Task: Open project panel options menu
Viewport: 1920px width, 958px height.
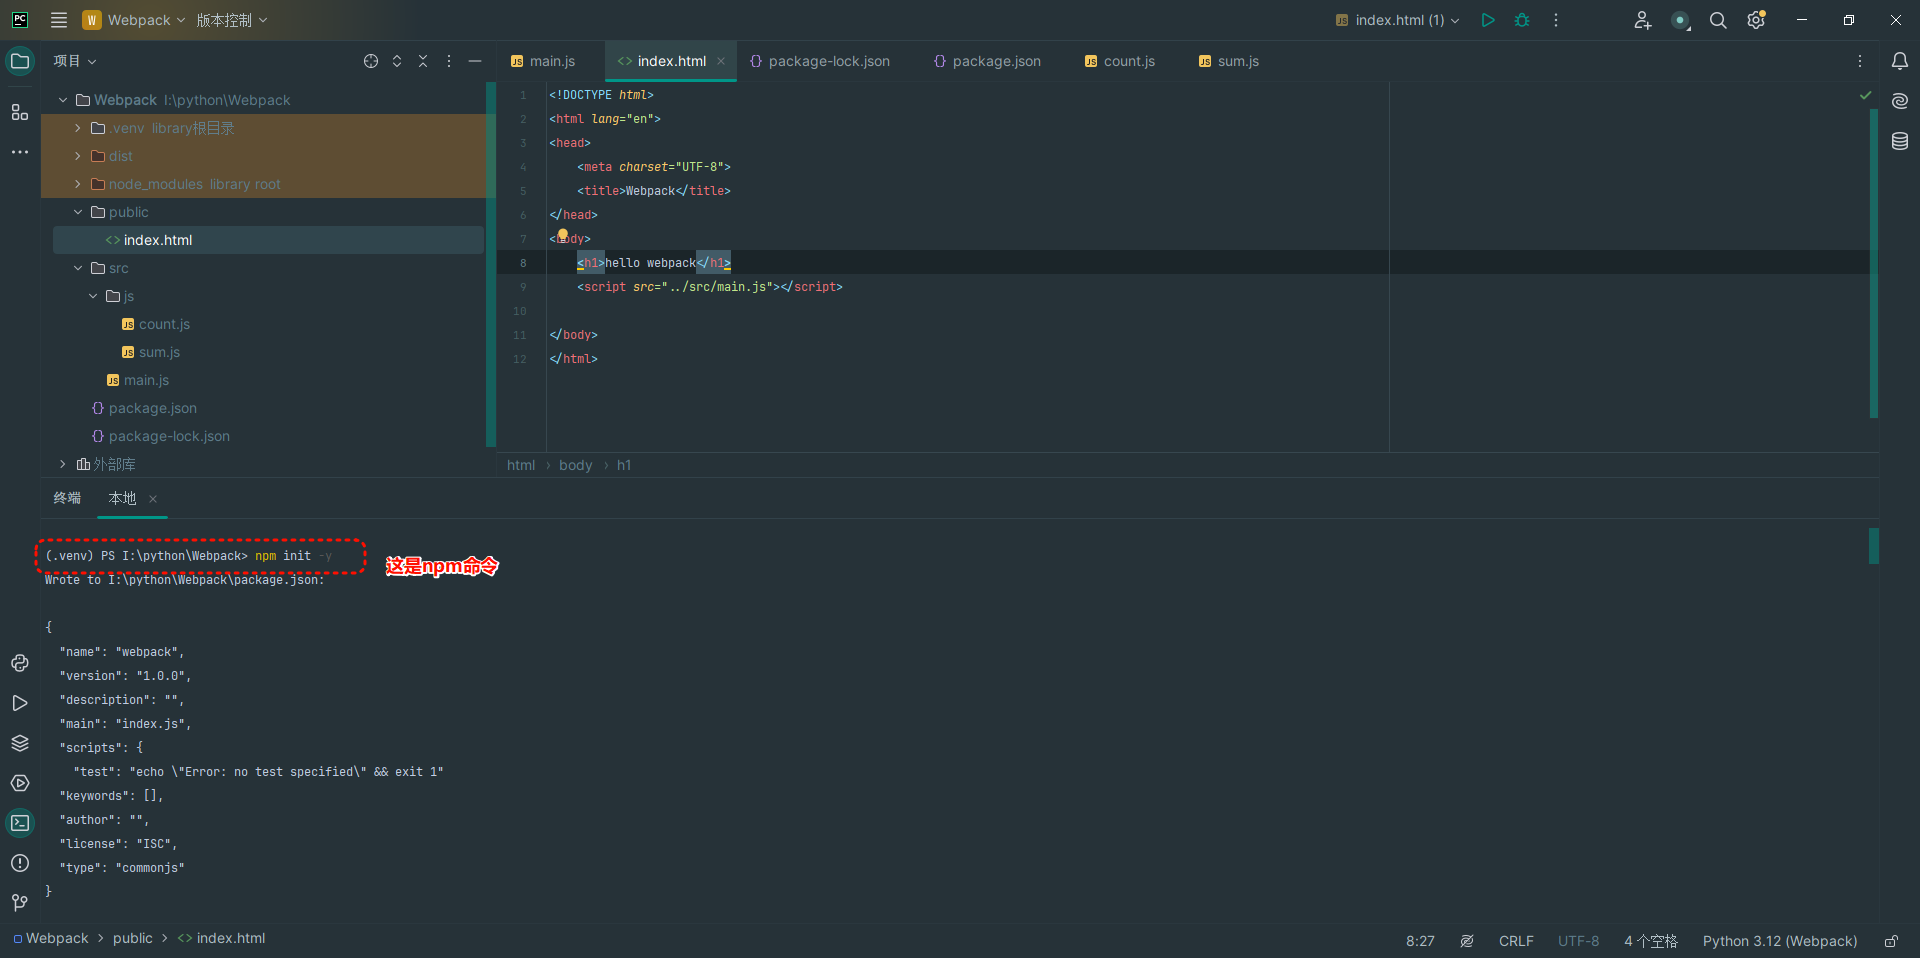Action: coord(449,61)
